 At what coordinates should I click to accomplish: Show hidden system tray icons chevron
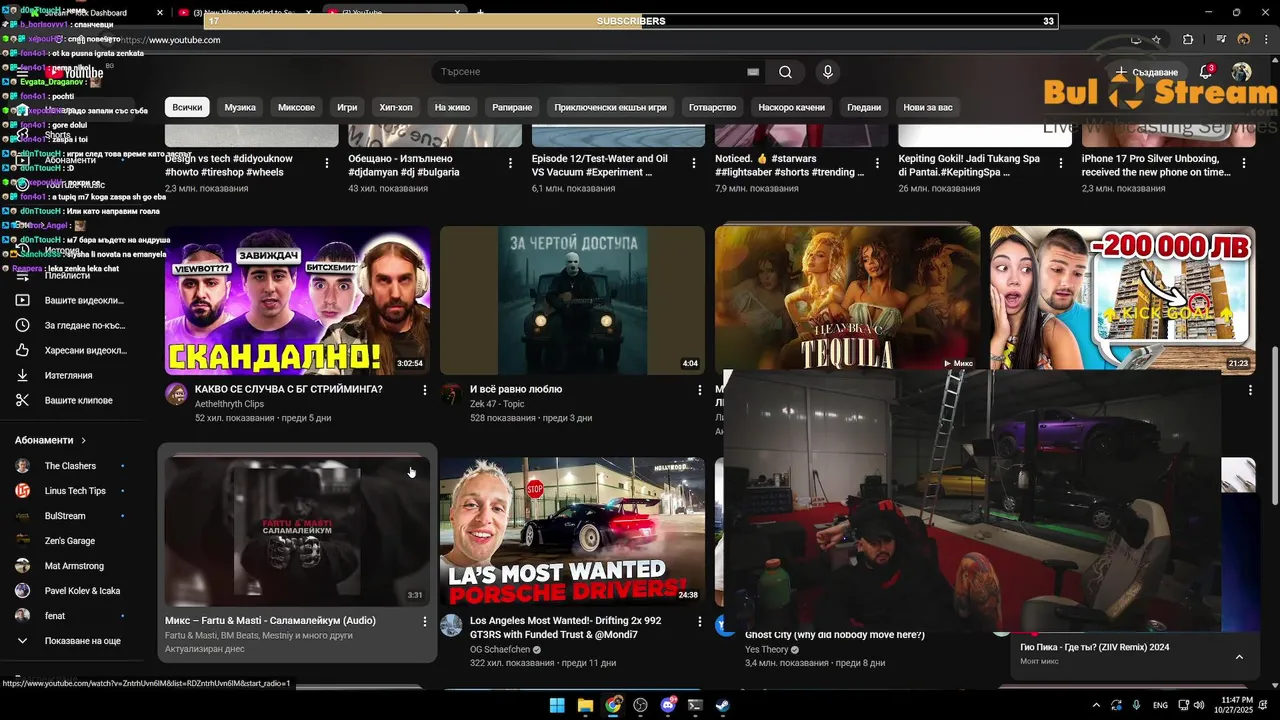coord(1095,705)
